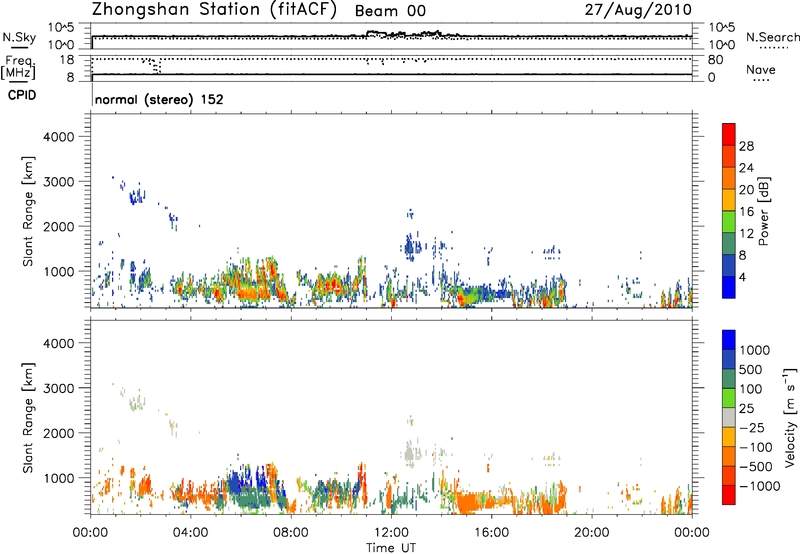Click the power panel 'Slant Range [km]' label
Image resolution: width=800 pixels, height=554 pixels.
tap(28, 211)
